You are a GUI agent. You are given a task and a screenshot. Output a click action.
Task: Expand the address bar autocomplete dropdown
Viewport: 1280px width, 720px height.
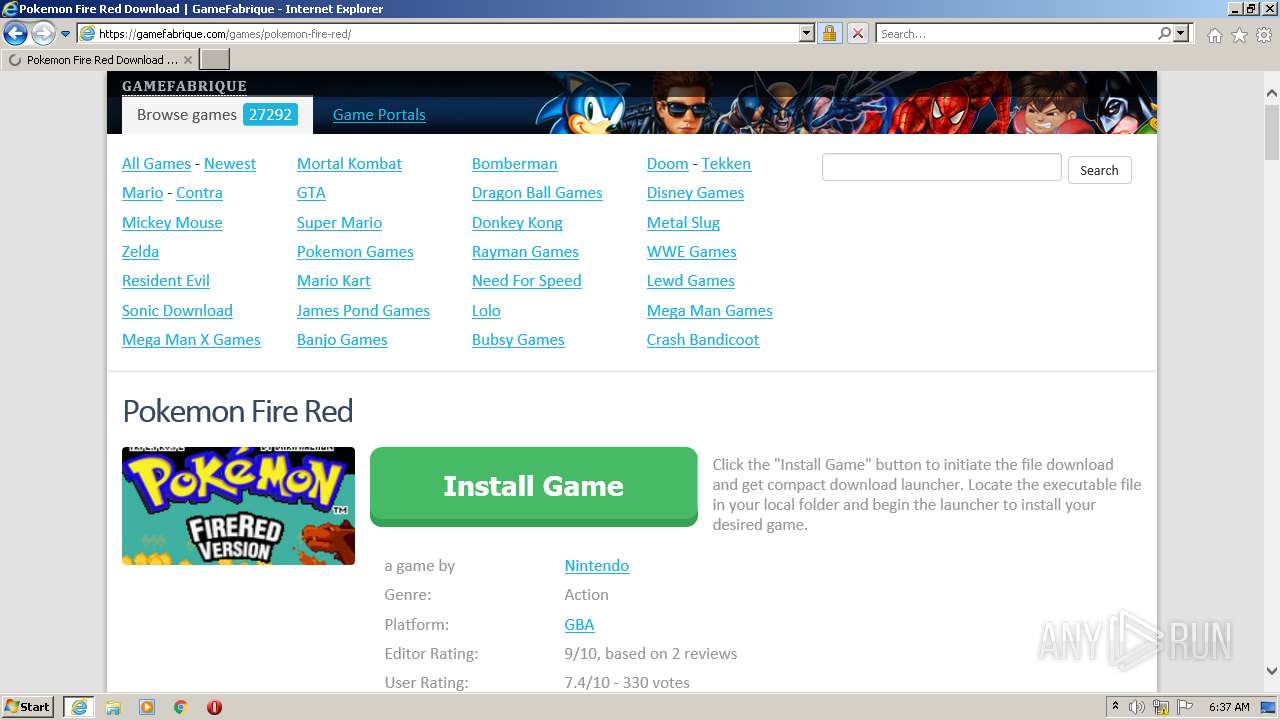(x=807, y=33)
